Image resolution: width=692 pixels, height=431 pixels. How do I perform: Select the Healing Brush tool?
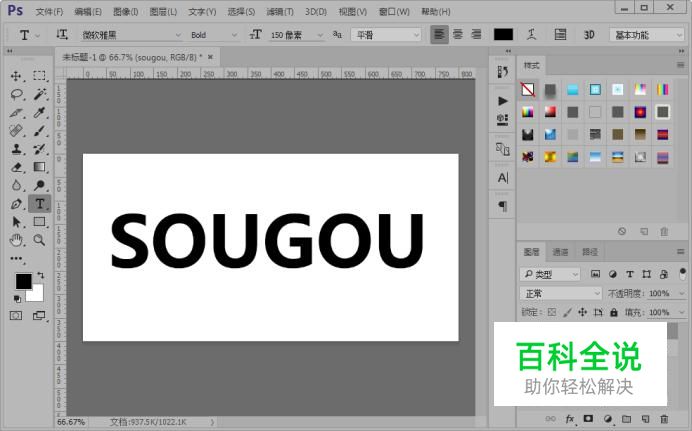(x=16, y=131)
